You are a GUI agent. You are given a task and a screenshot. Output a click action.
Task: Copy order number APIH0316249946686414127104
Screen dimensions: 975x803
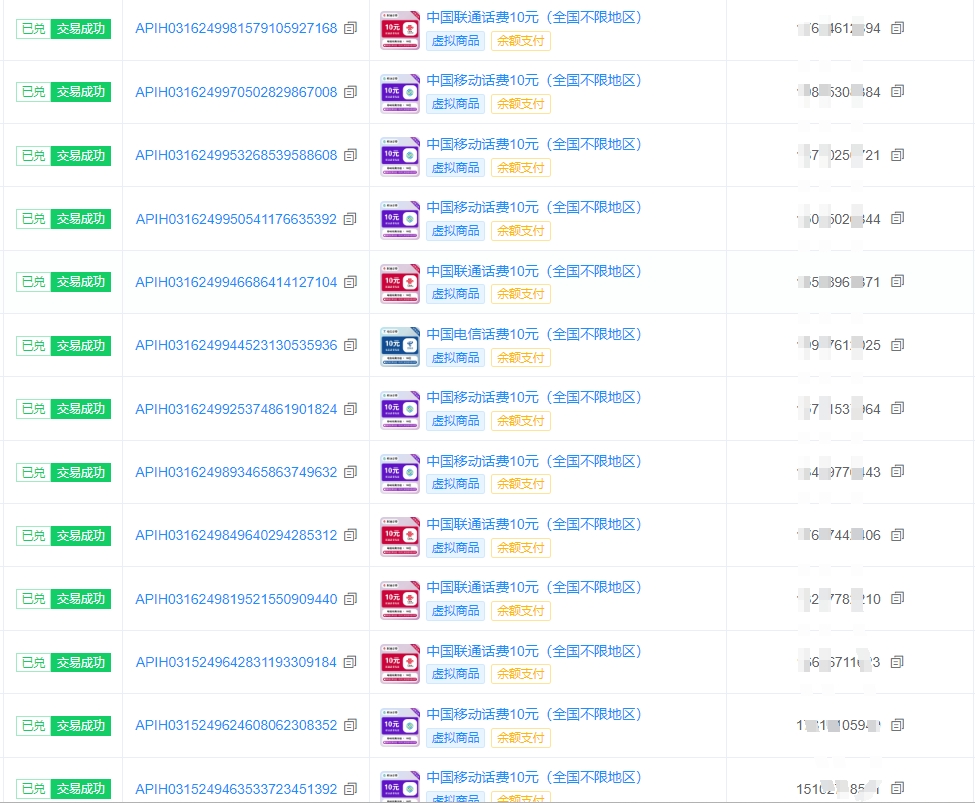tap(351, 282)
